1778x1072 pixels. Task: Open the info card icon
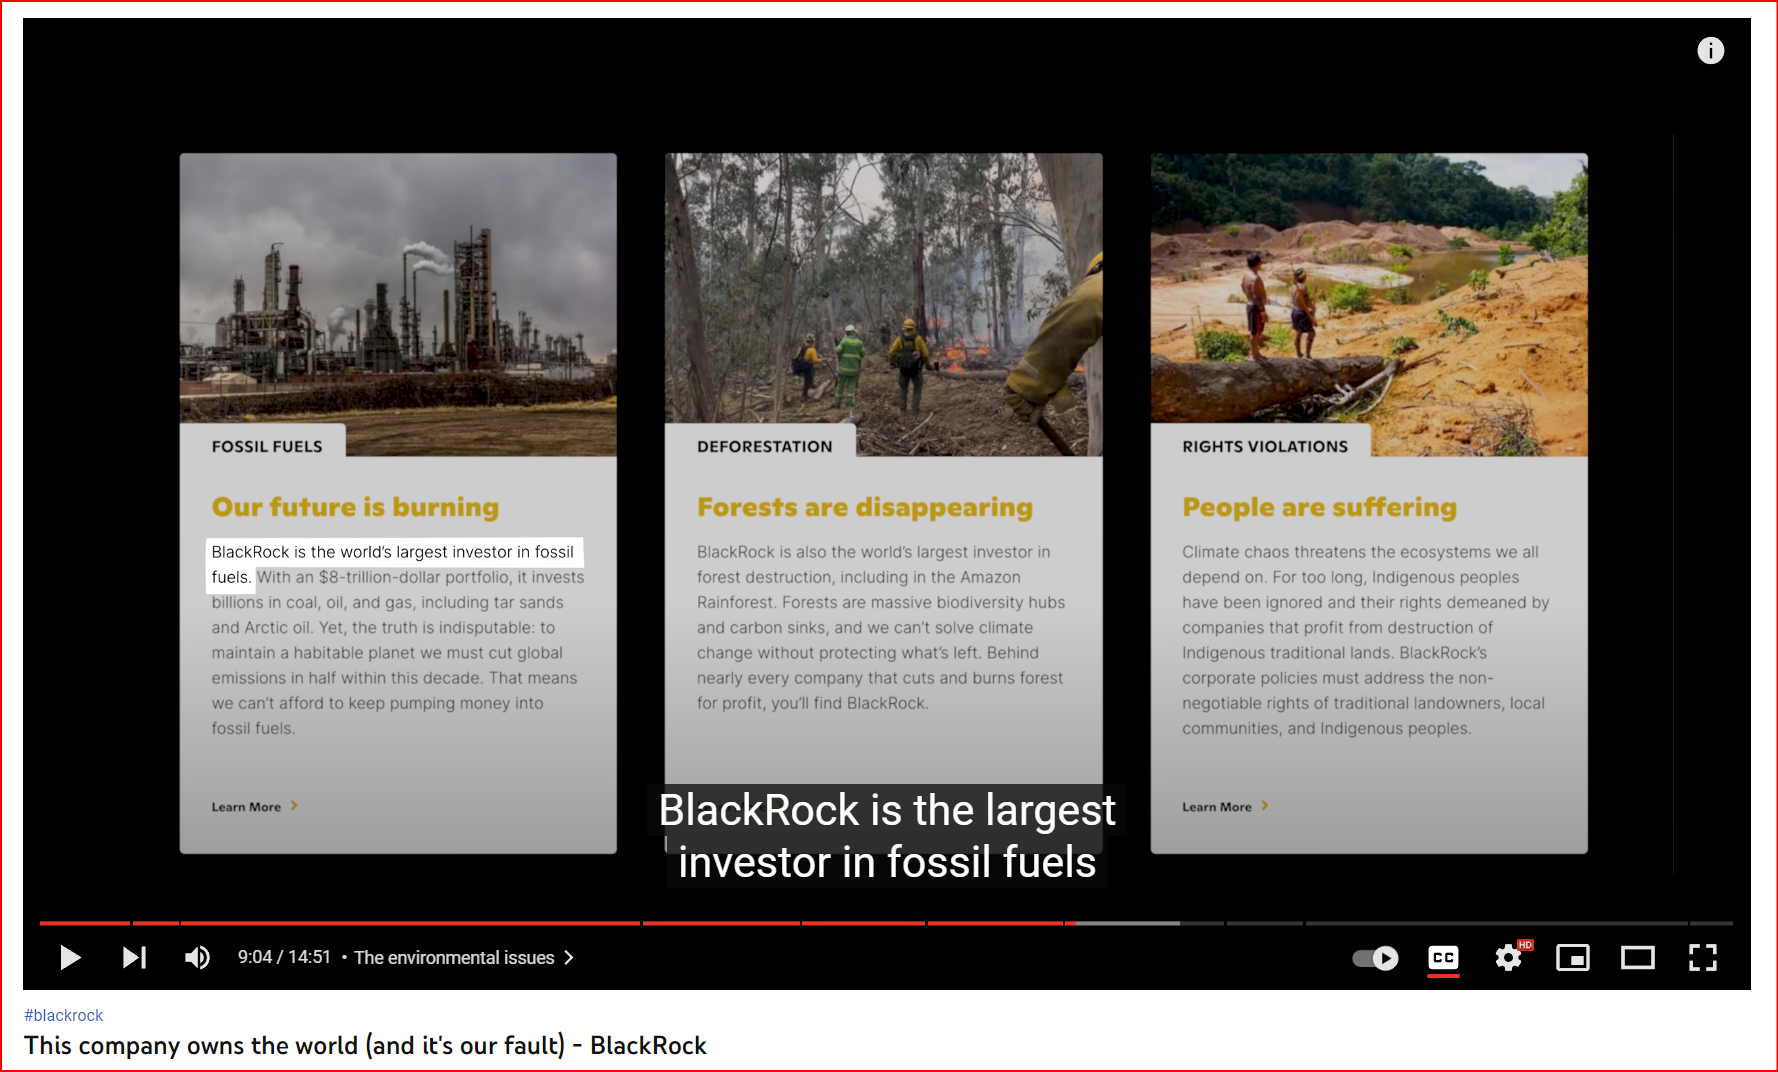pos(1710,51)
